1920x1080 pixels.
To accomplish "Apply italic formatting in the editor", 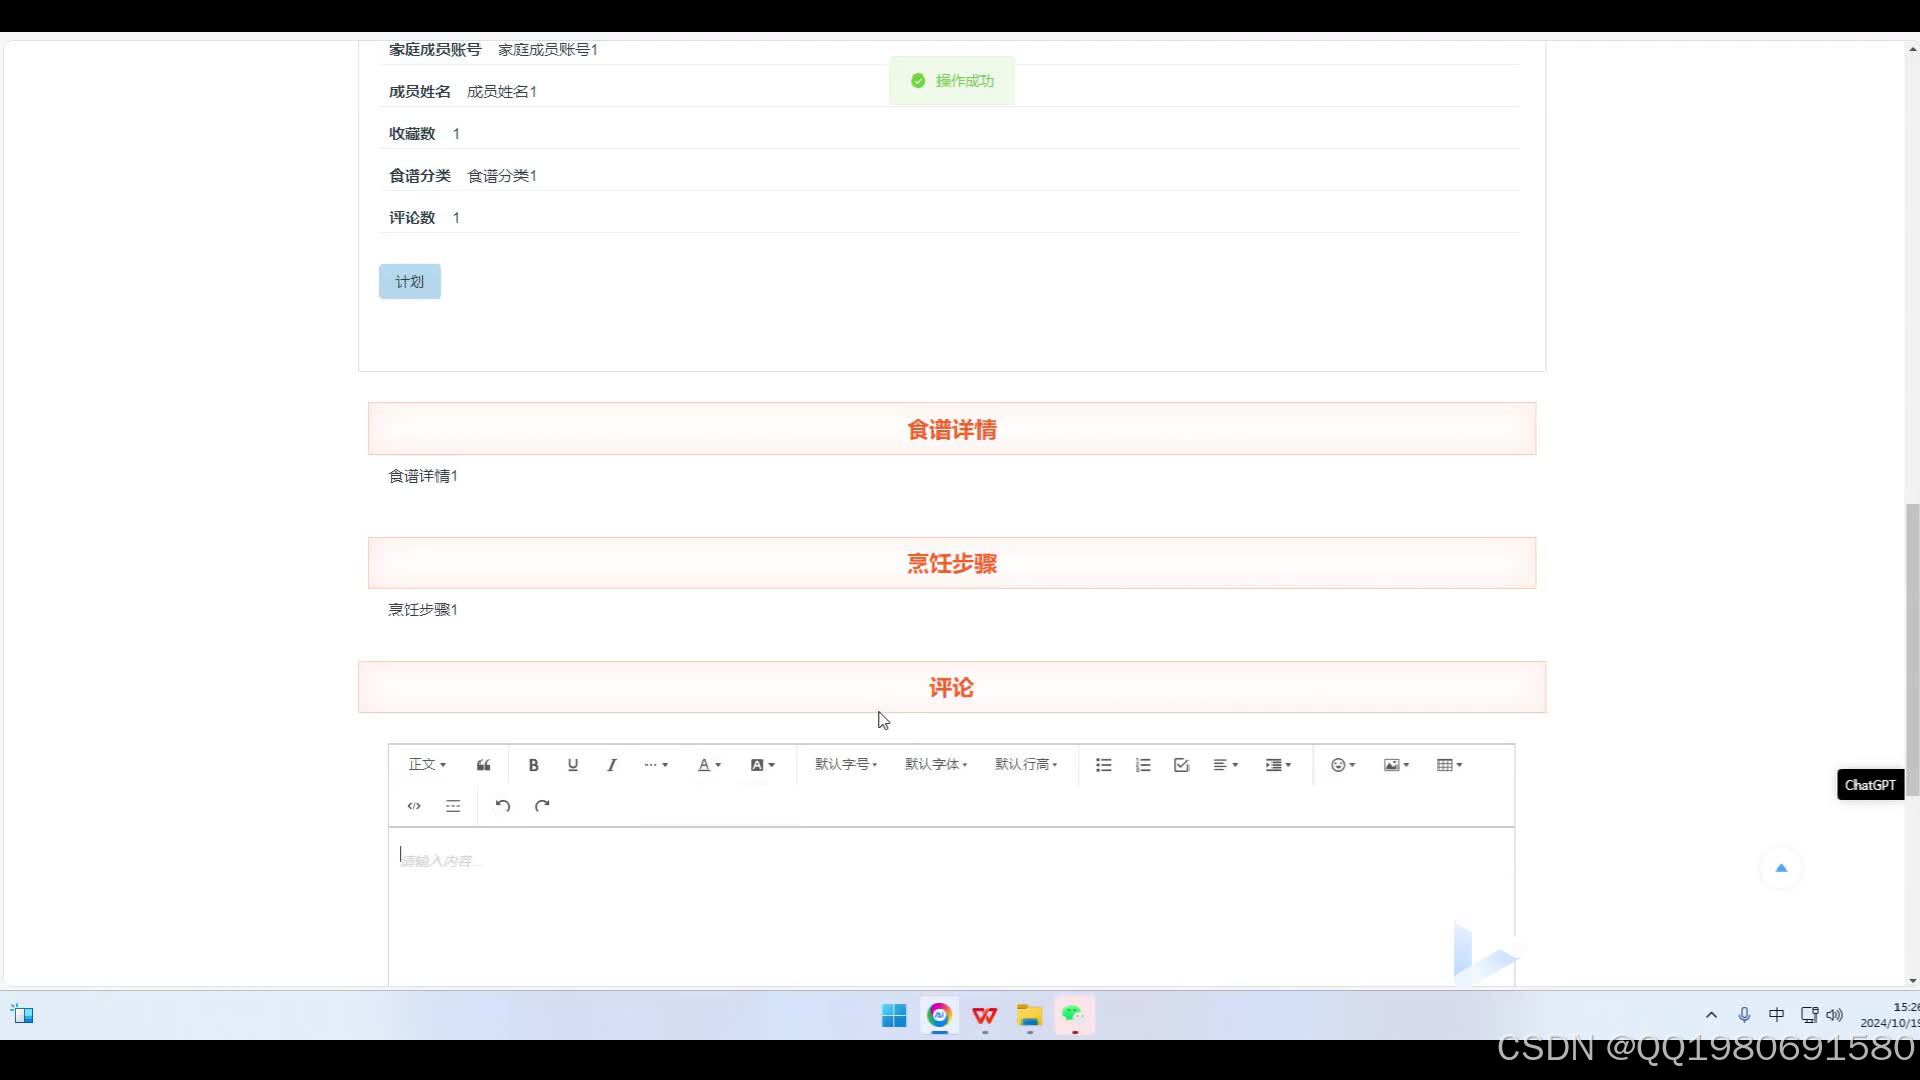I will (x=611, y=764).
